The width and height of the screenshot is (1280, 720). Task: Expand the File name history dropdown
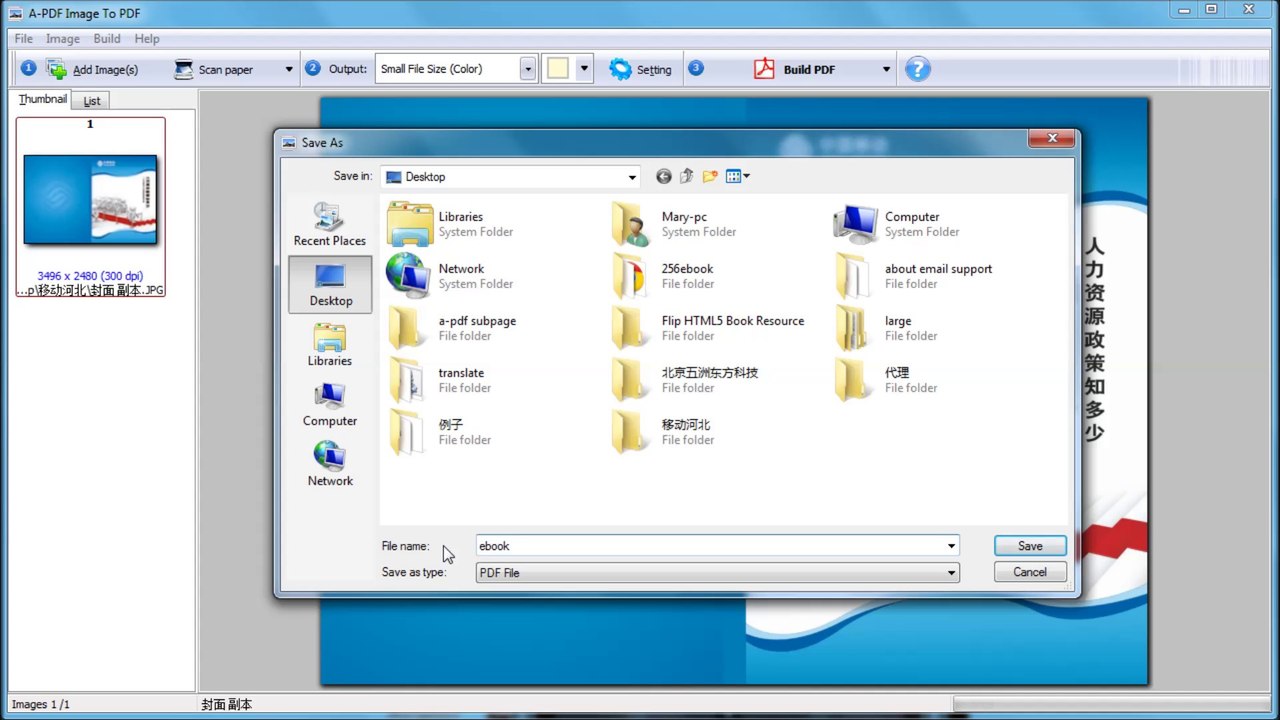coord(951,546)
